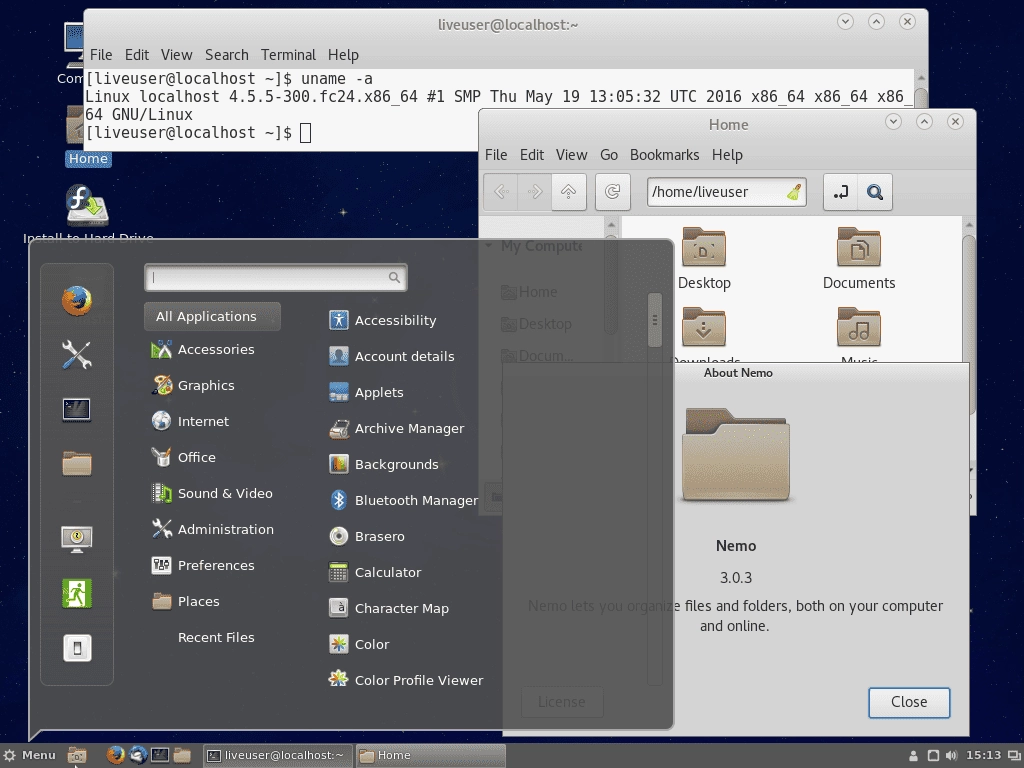This screenshot has height=768, width=1024.
Task: Select Recent Files category
Action: [x=216, y=637]
